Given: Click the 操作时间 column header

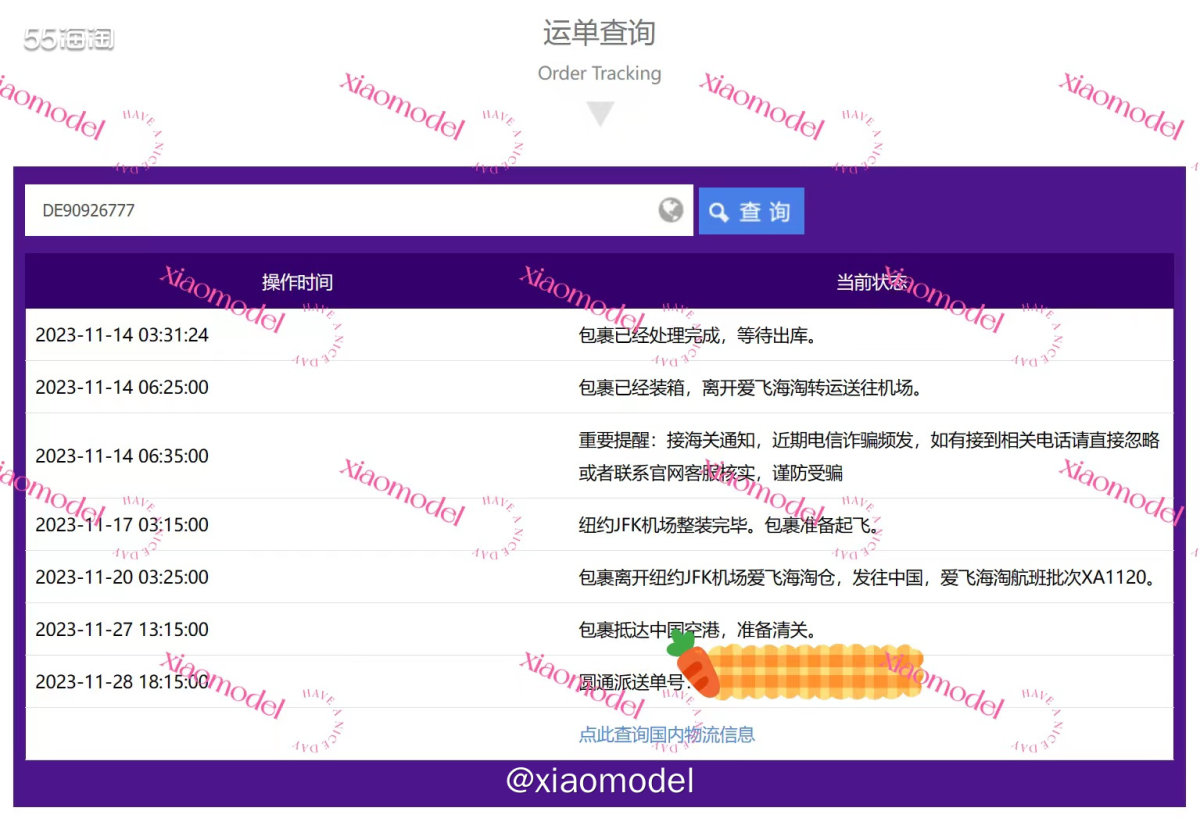Looking at the screenshot, I should pyautogui.click(x=297, y=282).
